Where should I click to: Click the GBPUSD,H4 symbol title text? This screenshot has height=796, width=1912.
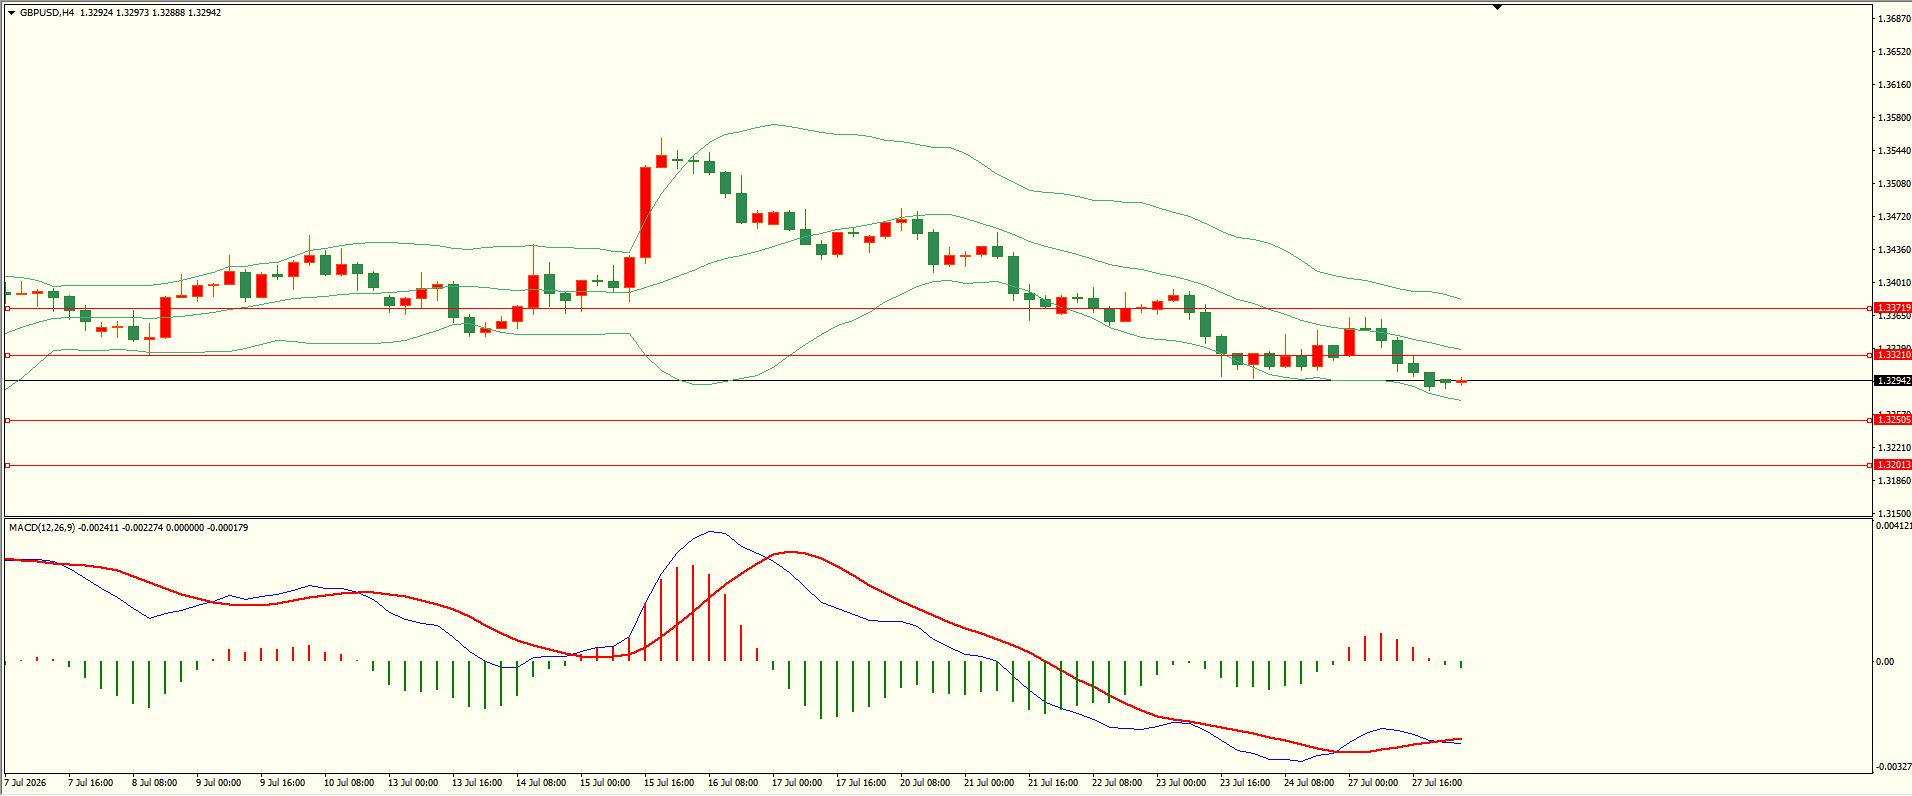tap(47, 13)
